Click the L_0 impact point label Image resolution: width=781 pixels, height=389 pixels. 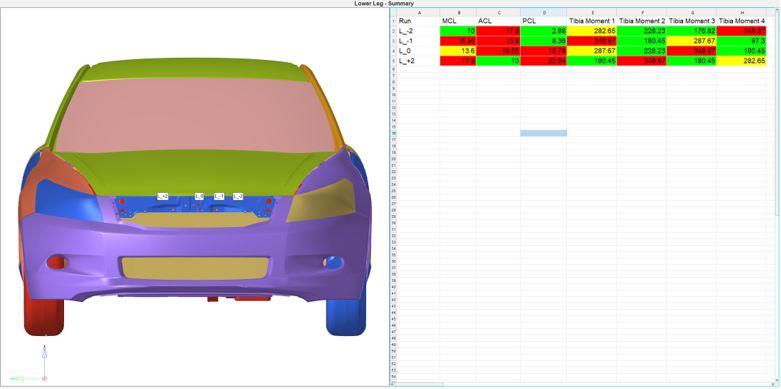tap(199, 196)
